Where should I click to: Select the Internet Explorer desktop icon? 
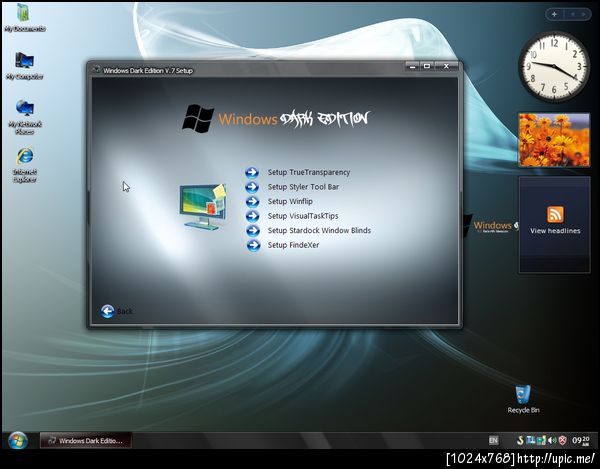point(25,164)
